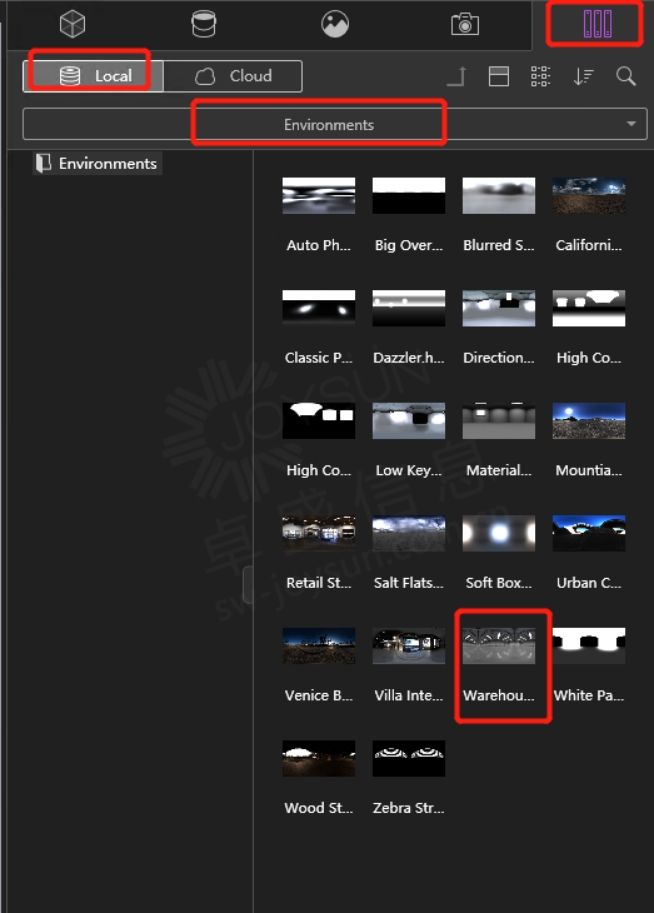Screen dimensions: 654x913
Task: Switch to the Local library
Action: tap(93, 76)
